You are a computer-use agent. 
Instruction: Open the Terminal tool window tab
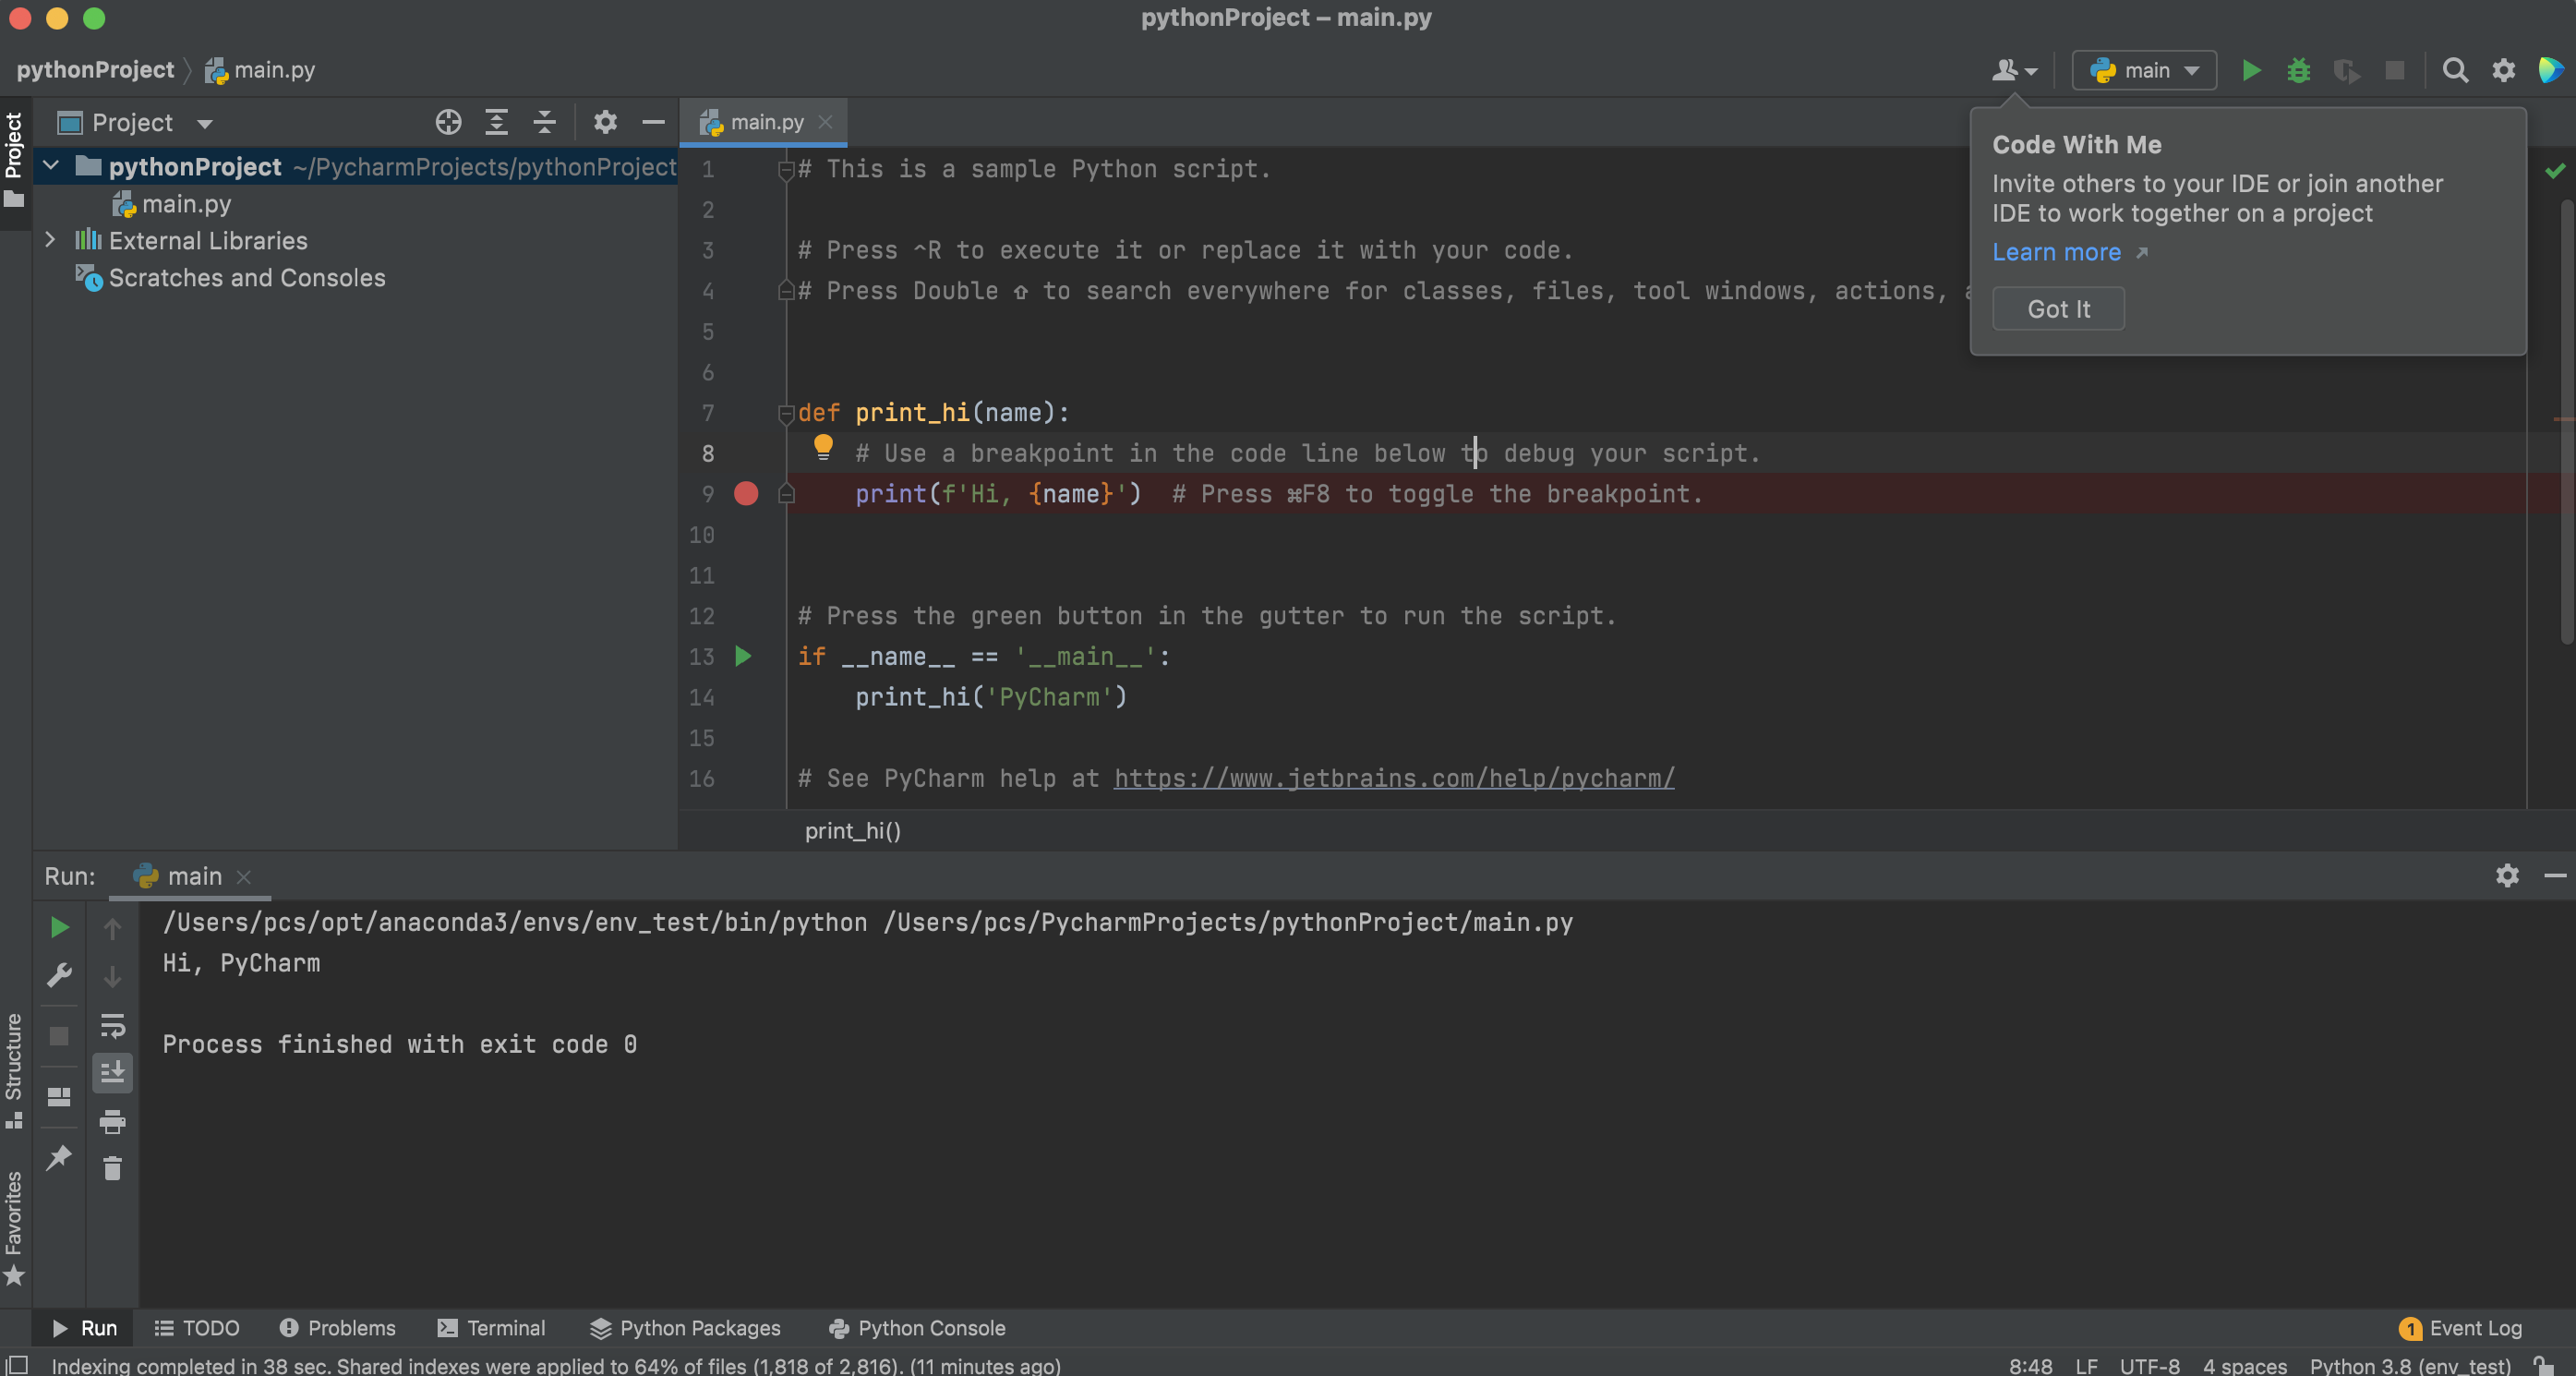pyautogui.click(x=492, y=1328)
